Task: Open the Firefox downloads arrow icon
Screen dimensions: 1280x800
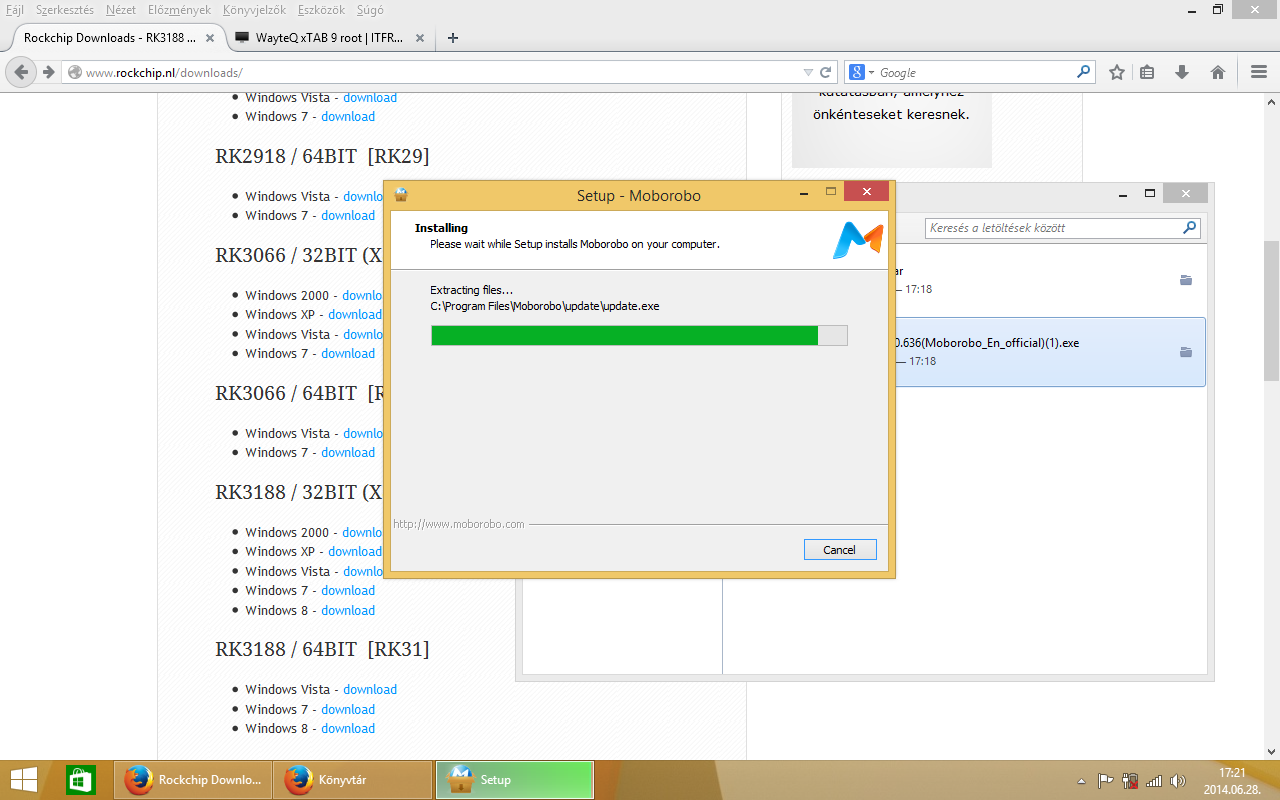Action: pyautogui.click(x=1182, y=72)
